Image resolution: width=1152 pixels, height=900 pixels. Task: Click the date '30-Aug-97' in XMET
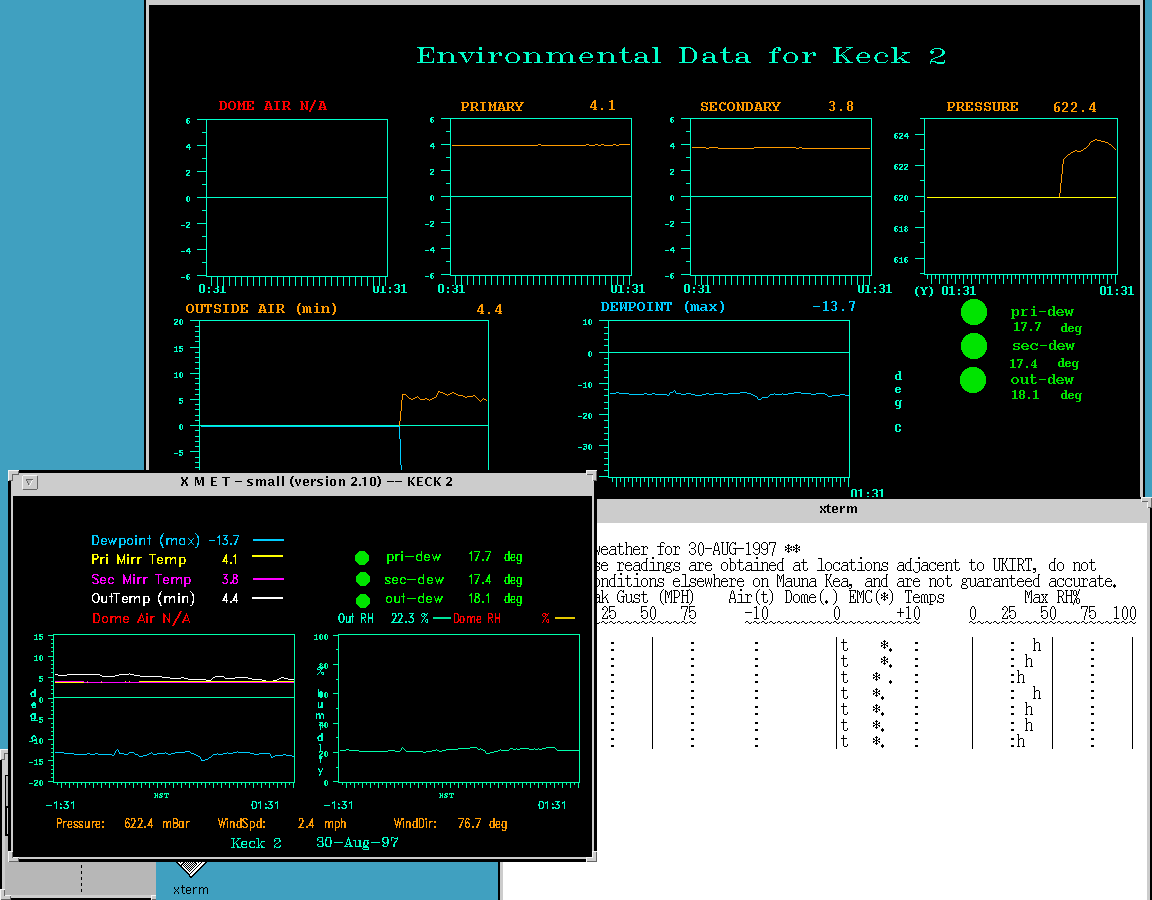tap(357, 843)
